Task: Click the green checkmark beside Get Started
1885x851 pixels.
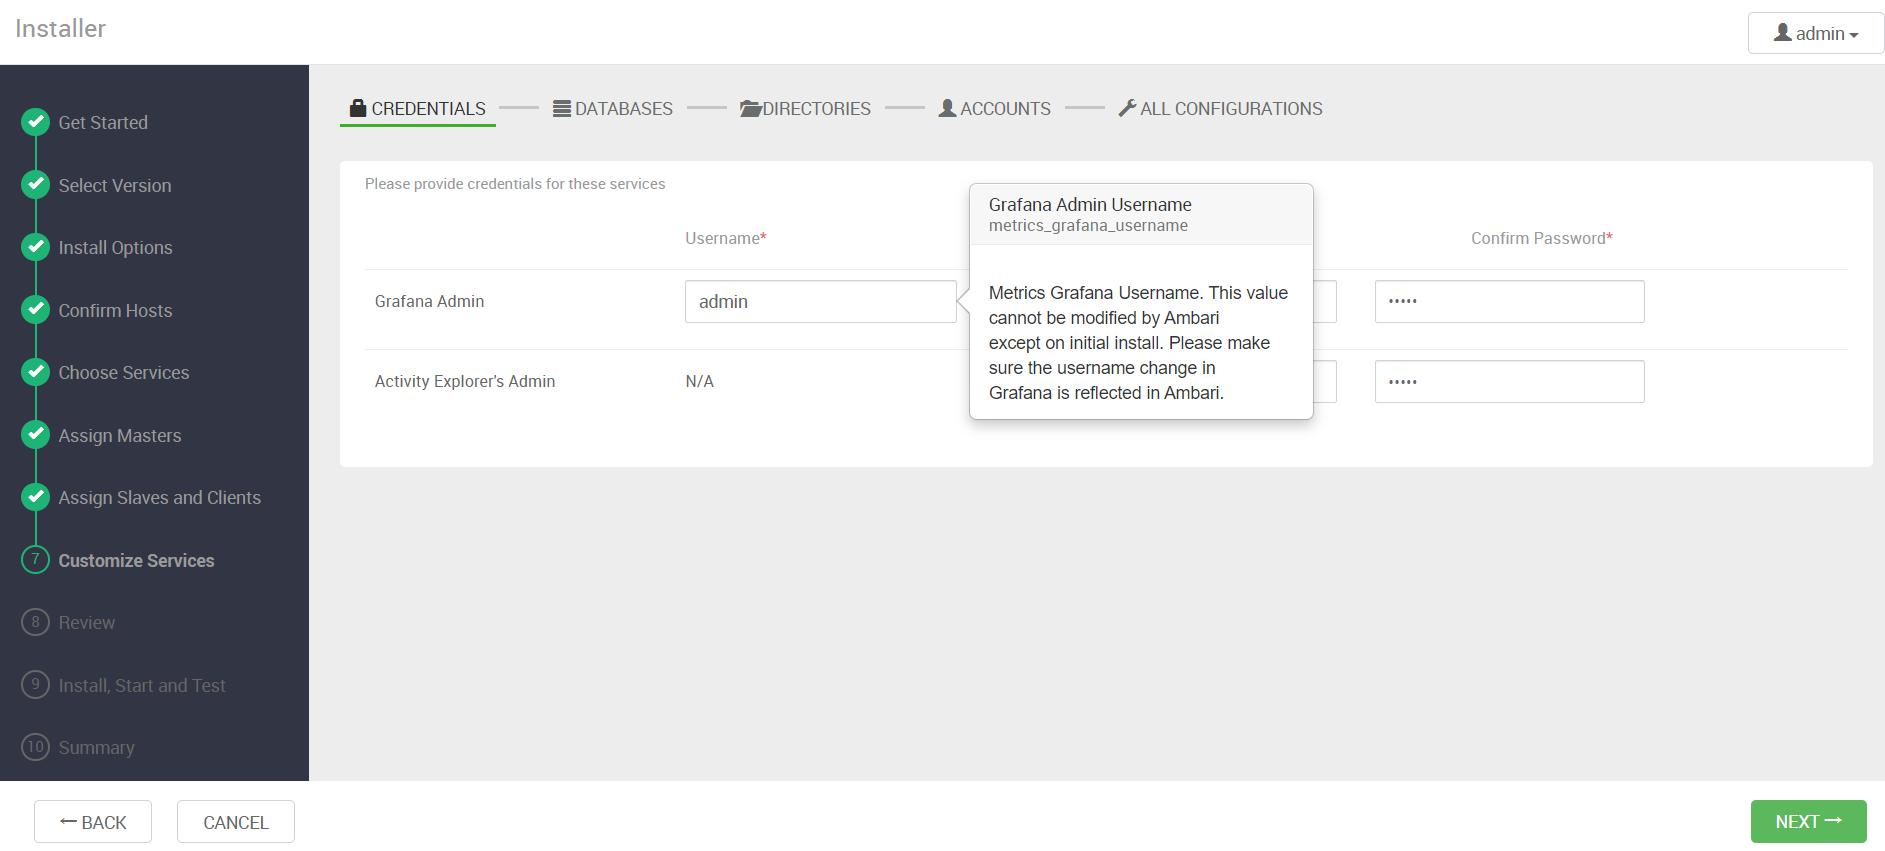Action: (x=36, y=122)
